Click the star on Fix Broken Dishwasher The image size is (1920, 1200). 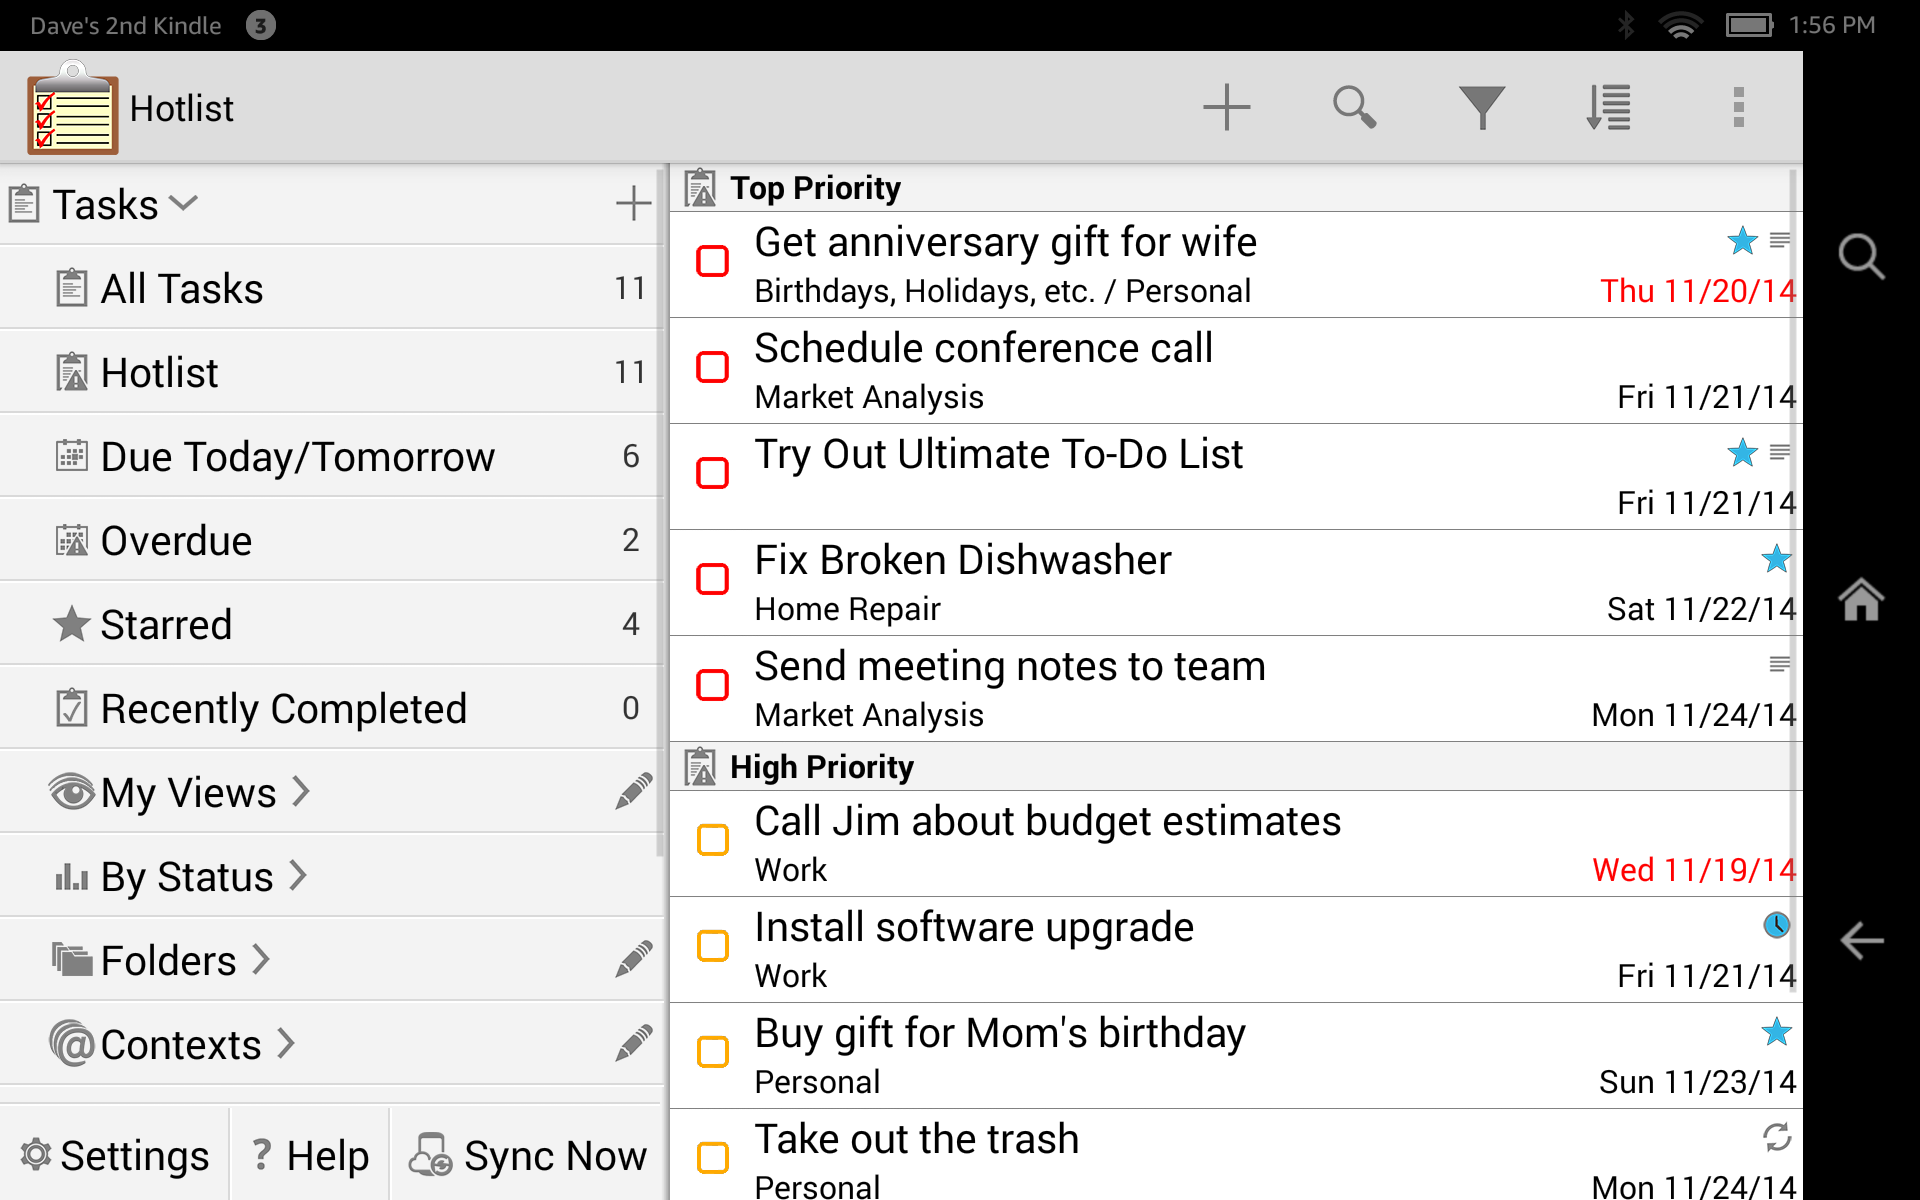(x=1776, y=559)
